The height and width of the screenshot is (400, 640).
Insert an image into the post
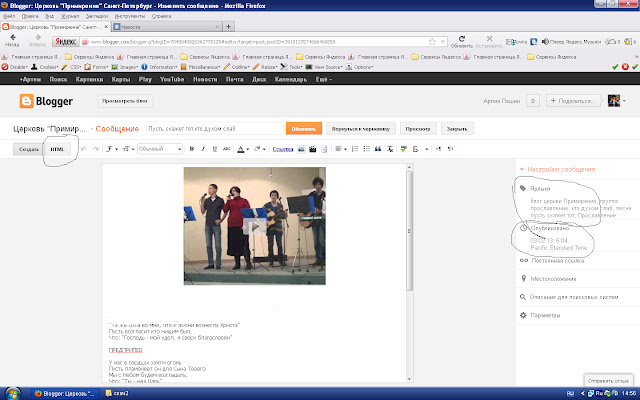click(301, 149)
